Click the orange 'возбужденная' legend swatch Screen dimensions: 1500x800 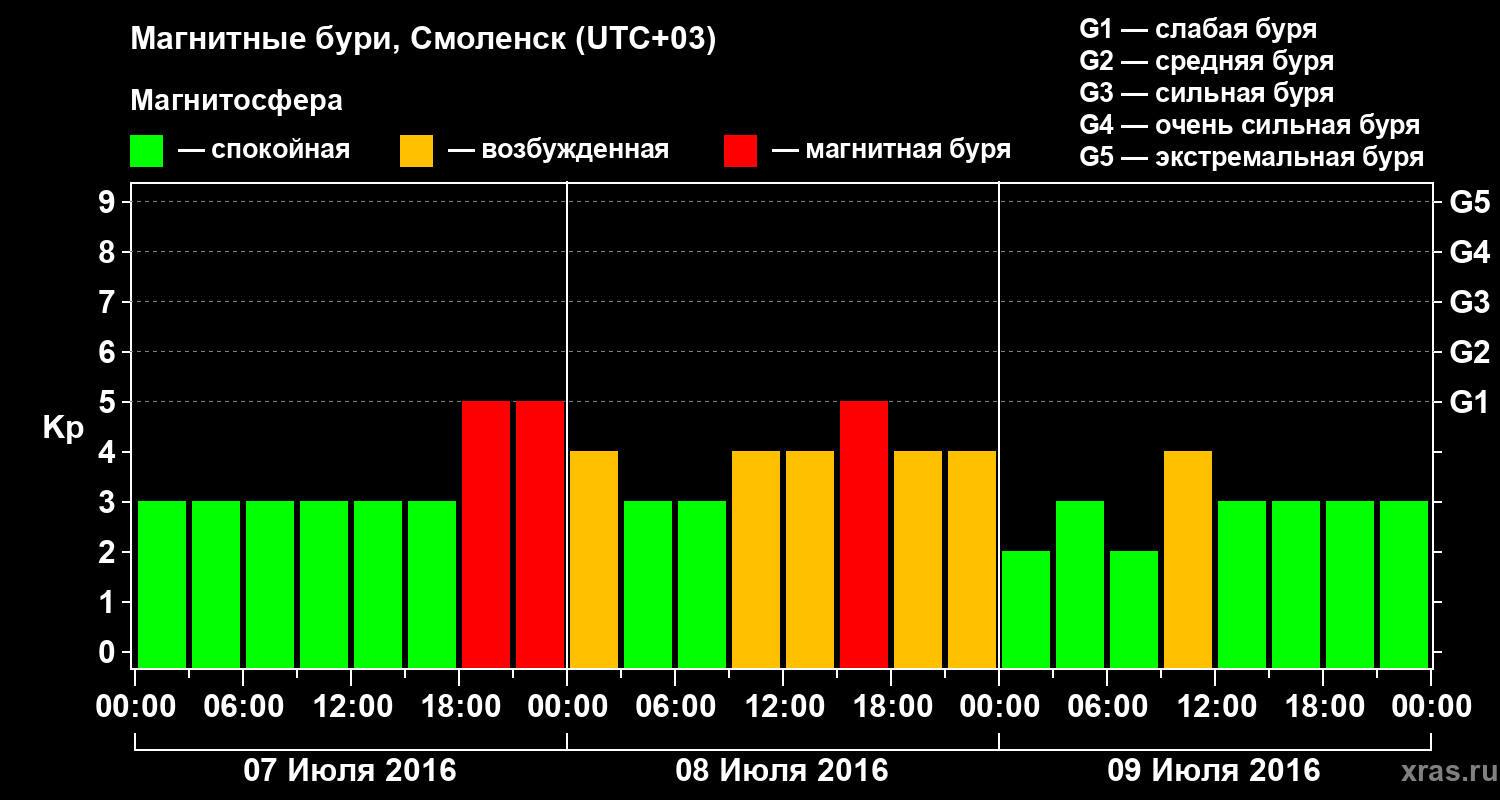[416, 151]
